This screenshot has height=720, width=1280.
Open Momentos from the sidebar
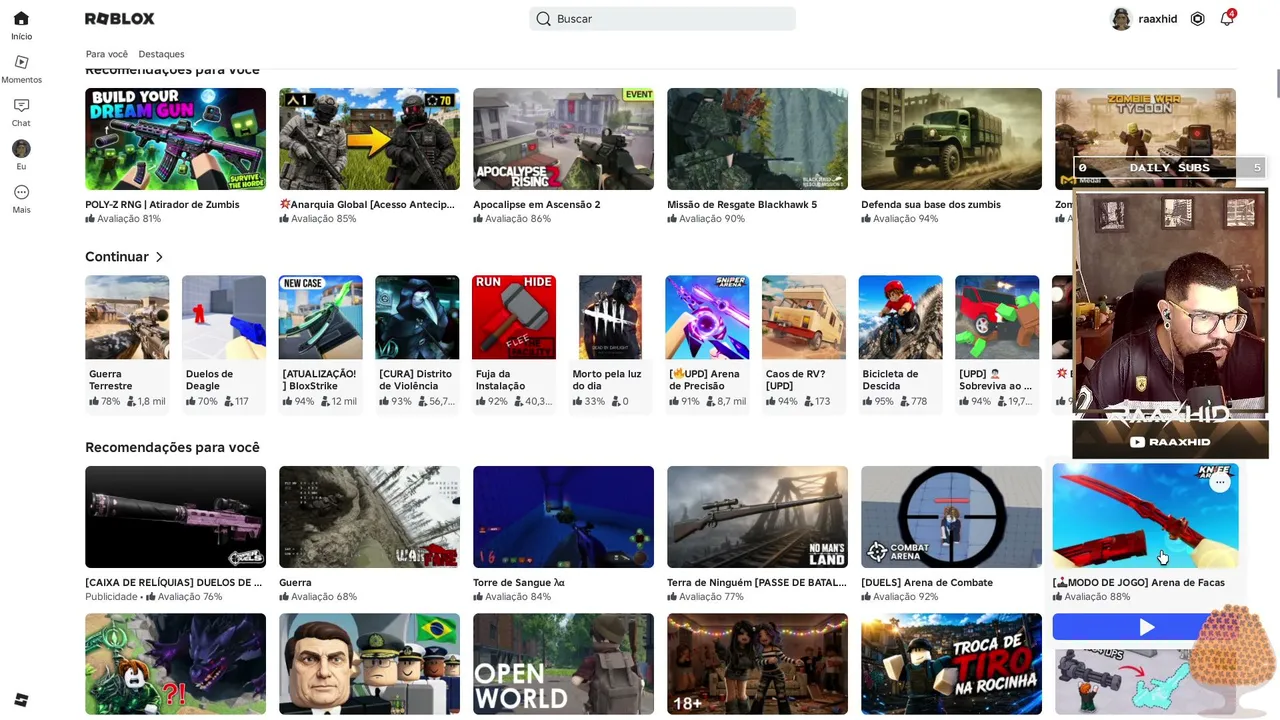click(x=21, y=69)
